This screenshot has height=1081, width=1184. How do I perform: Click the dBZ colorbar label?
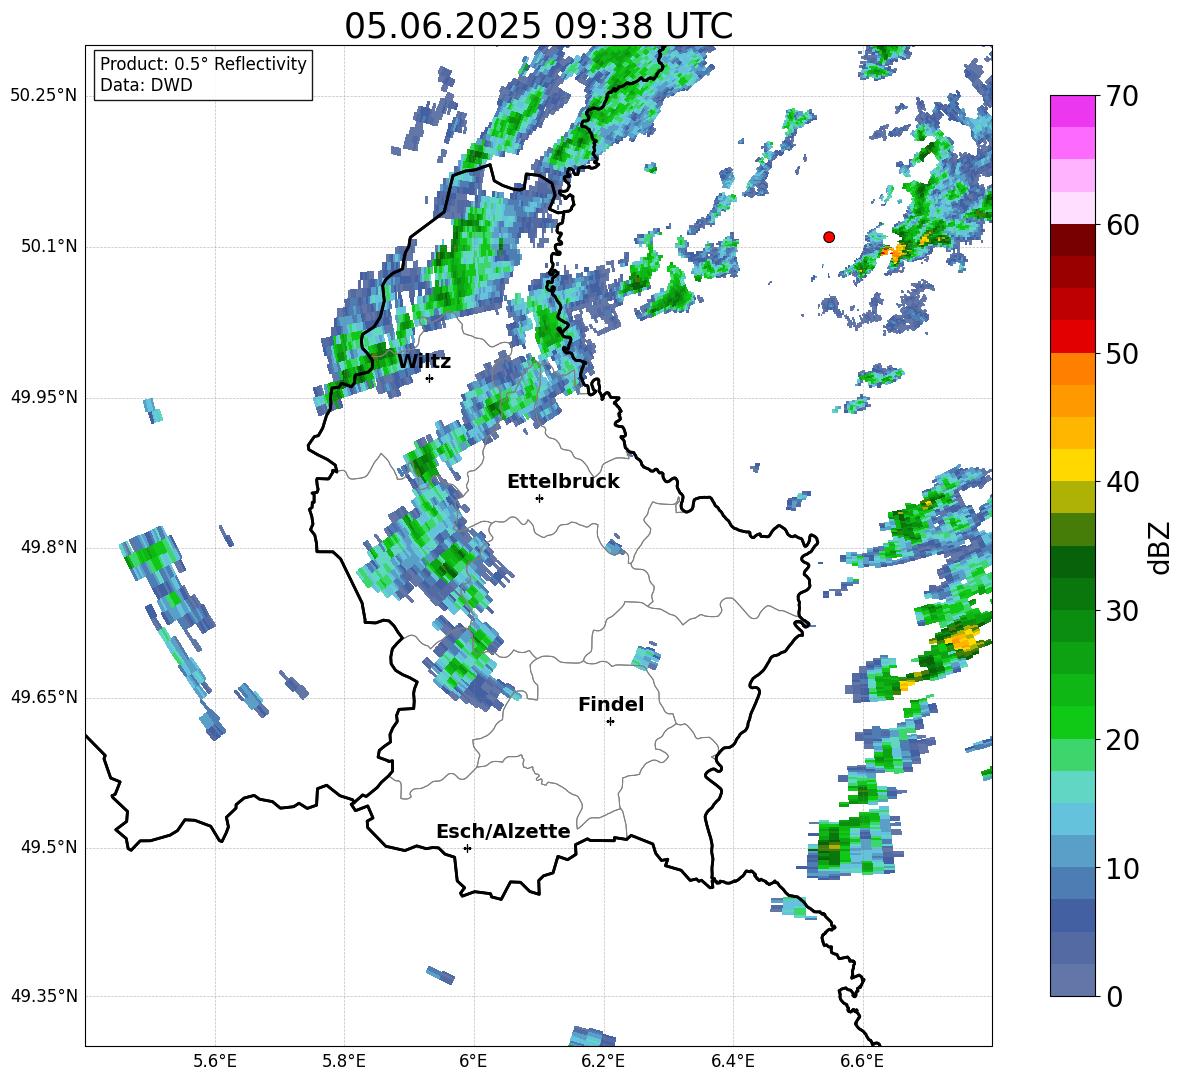pyautogui.click(x=1159, y=547)
